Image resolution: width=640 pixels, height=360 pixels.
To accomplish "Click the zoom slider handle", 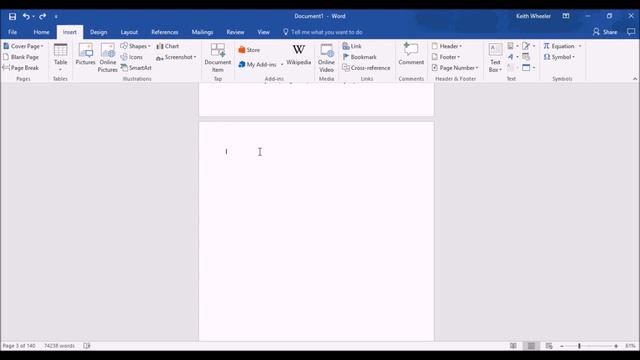I will coord(579,346).
